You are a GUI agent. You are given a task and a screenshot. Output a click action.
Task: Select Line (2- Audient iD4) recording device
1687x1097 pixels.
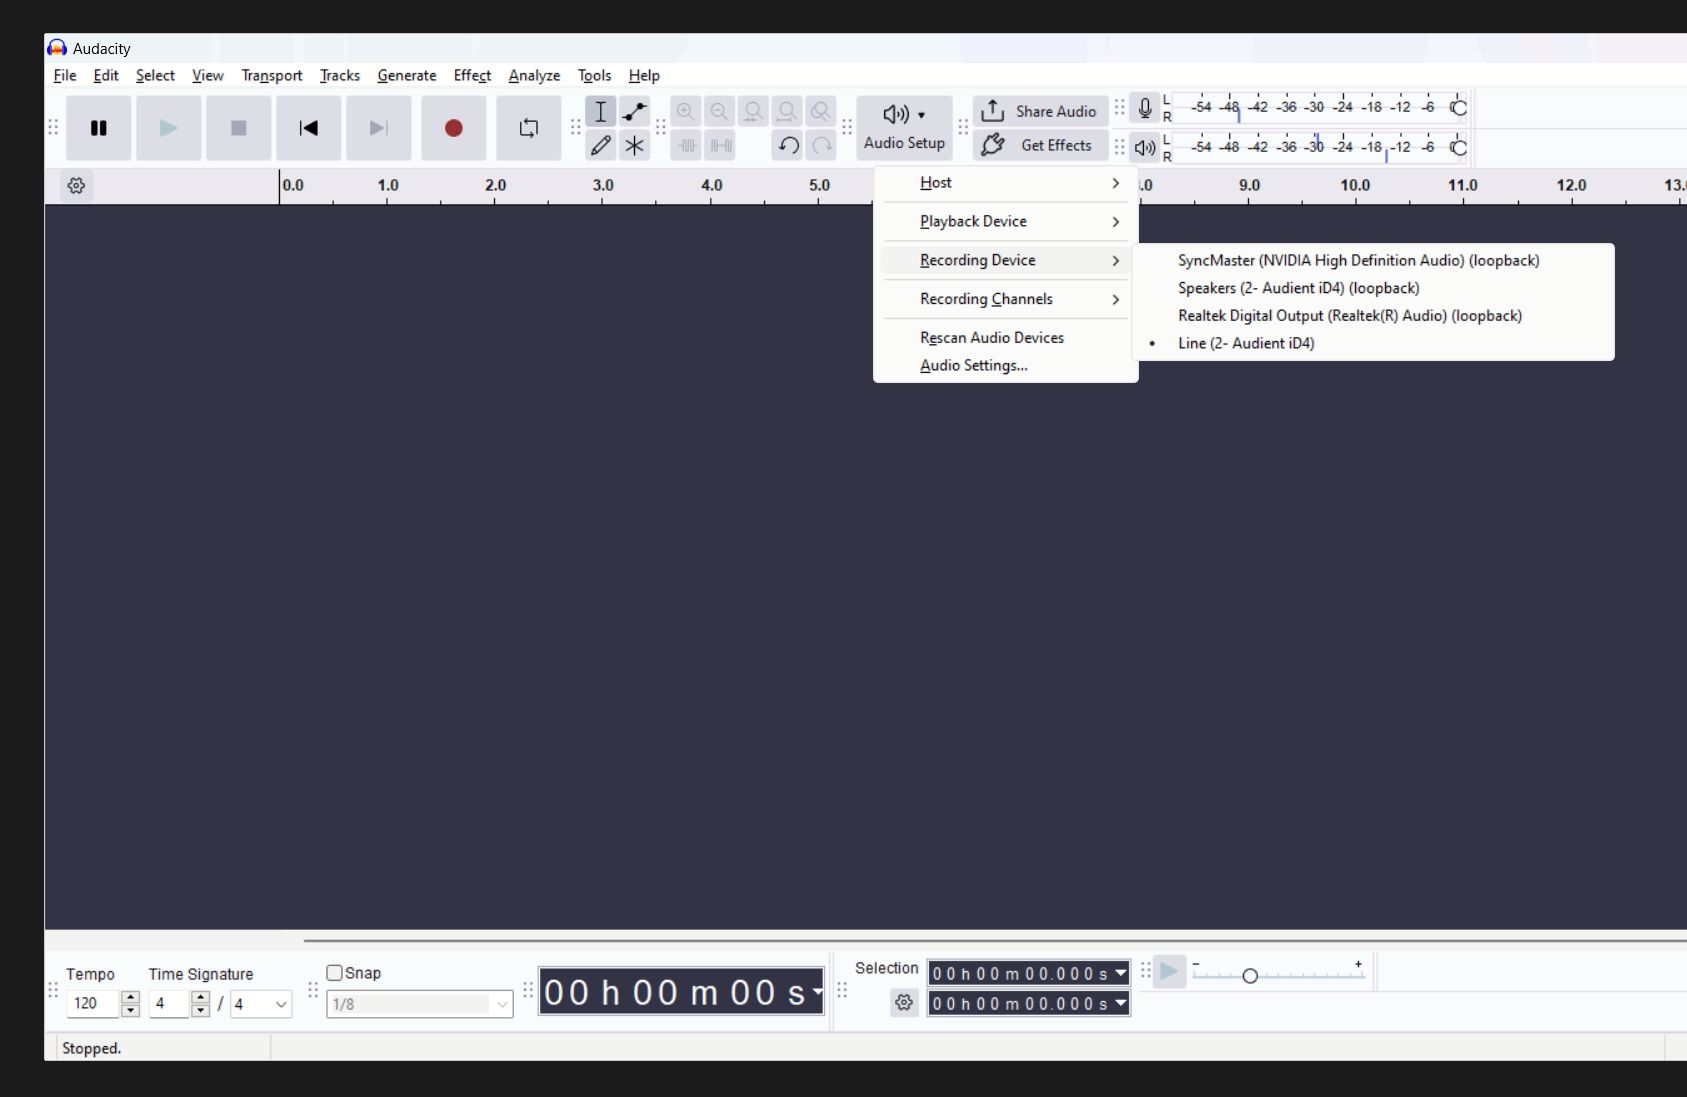pyautogui.click(x=1373, y=343)
